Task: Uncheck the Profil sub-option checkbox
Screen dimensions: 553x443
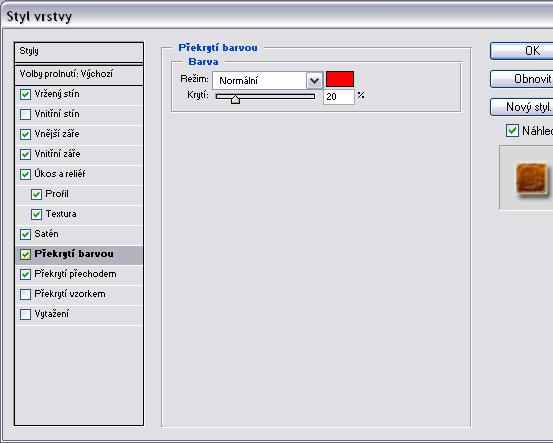Action: pos(36,194)
